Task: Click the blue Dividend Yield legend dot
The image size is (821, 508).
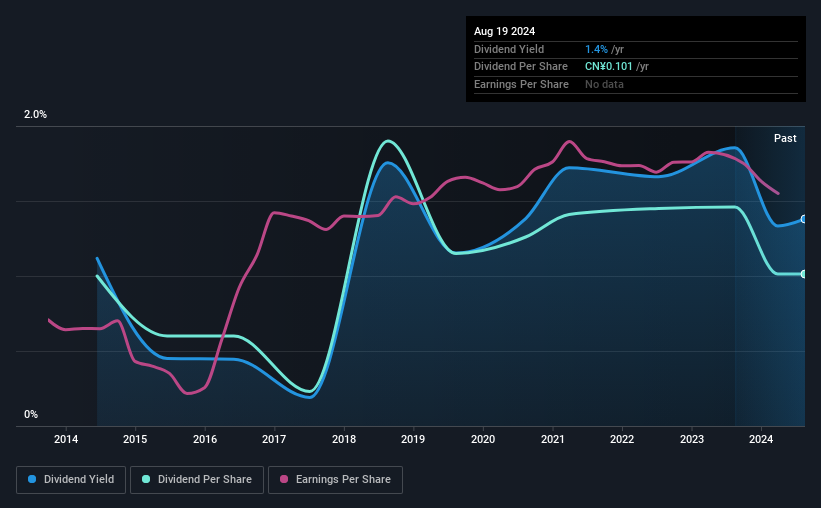Action: (32, 479)
